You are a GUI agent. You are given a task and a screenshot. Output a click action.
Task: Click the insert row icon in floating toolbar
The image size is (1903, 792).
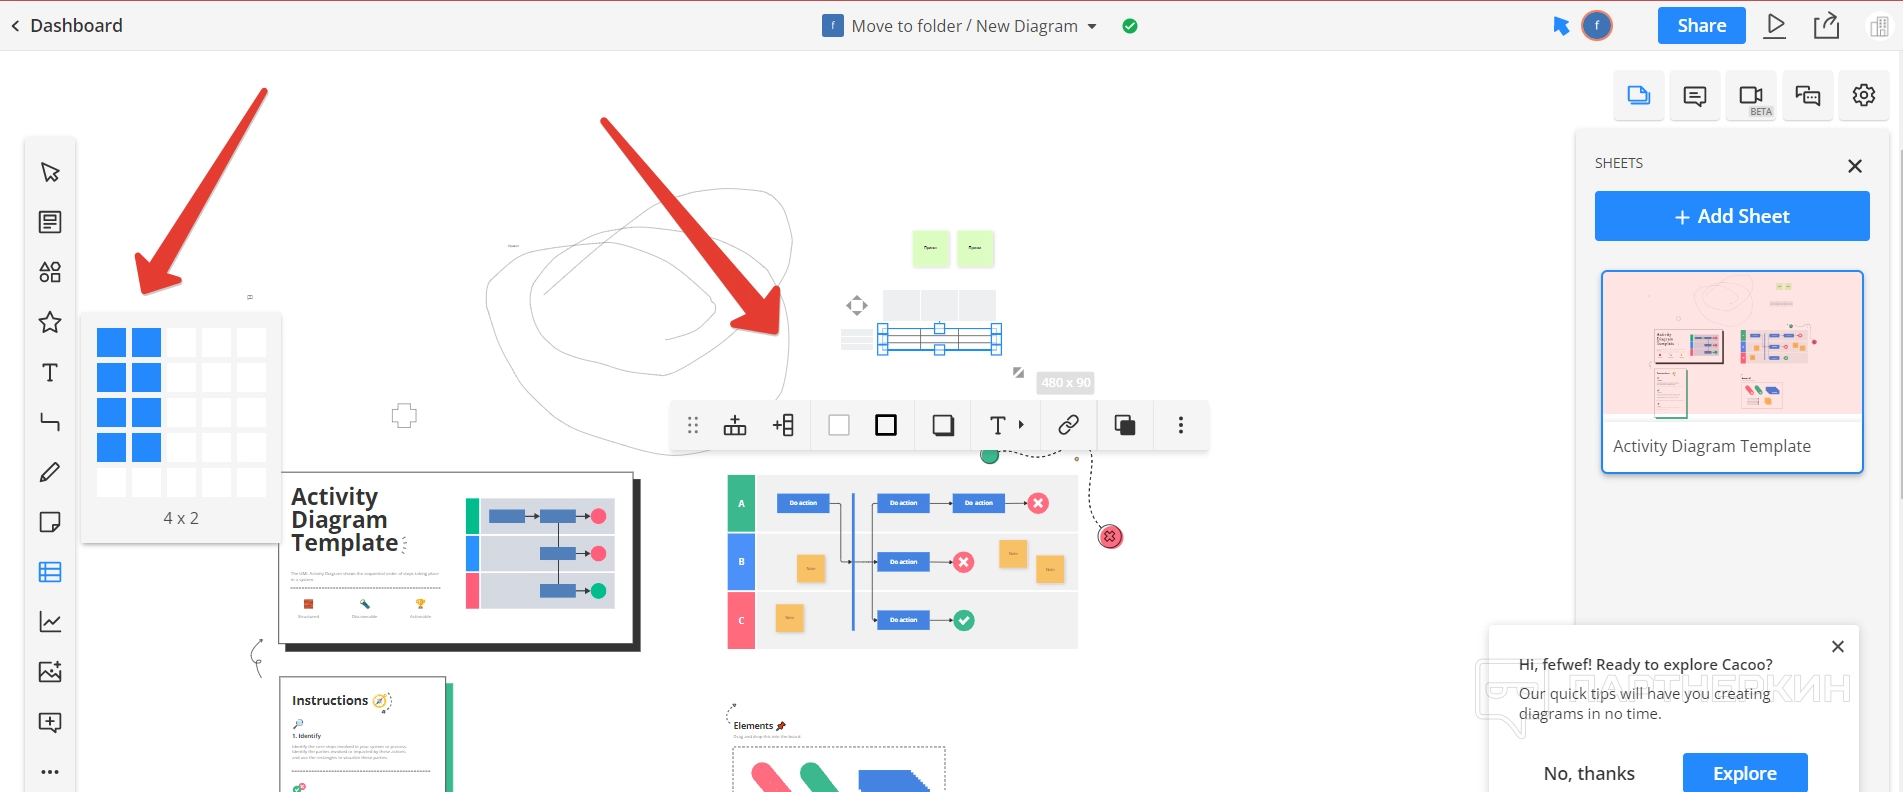click(735, 426)
